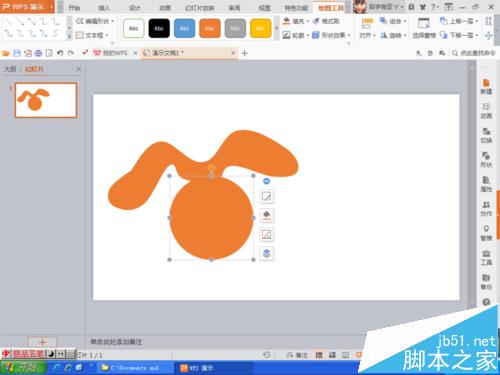The width and height of the screenshot is (500, 375).
Task: Apply the black Abc shape style
Action: (159, 29)
